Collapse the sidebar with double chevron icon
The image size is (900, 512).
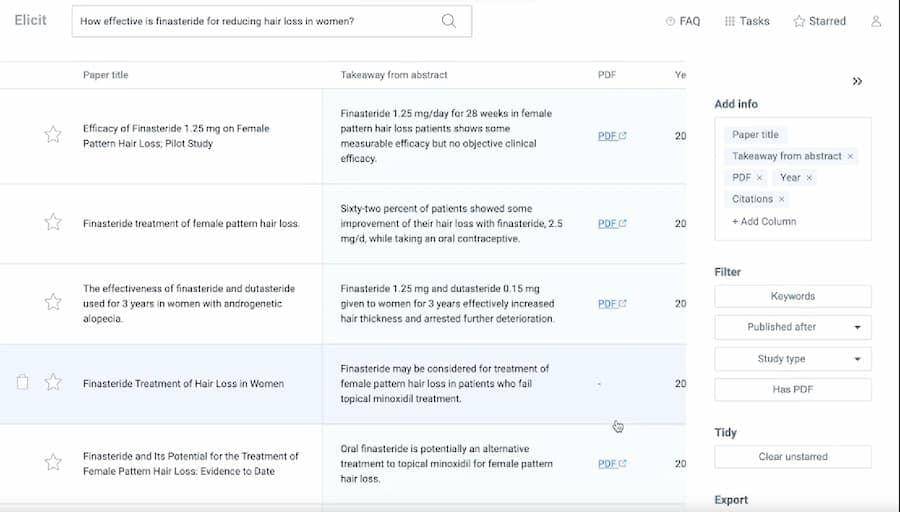(x=857, y=82)
